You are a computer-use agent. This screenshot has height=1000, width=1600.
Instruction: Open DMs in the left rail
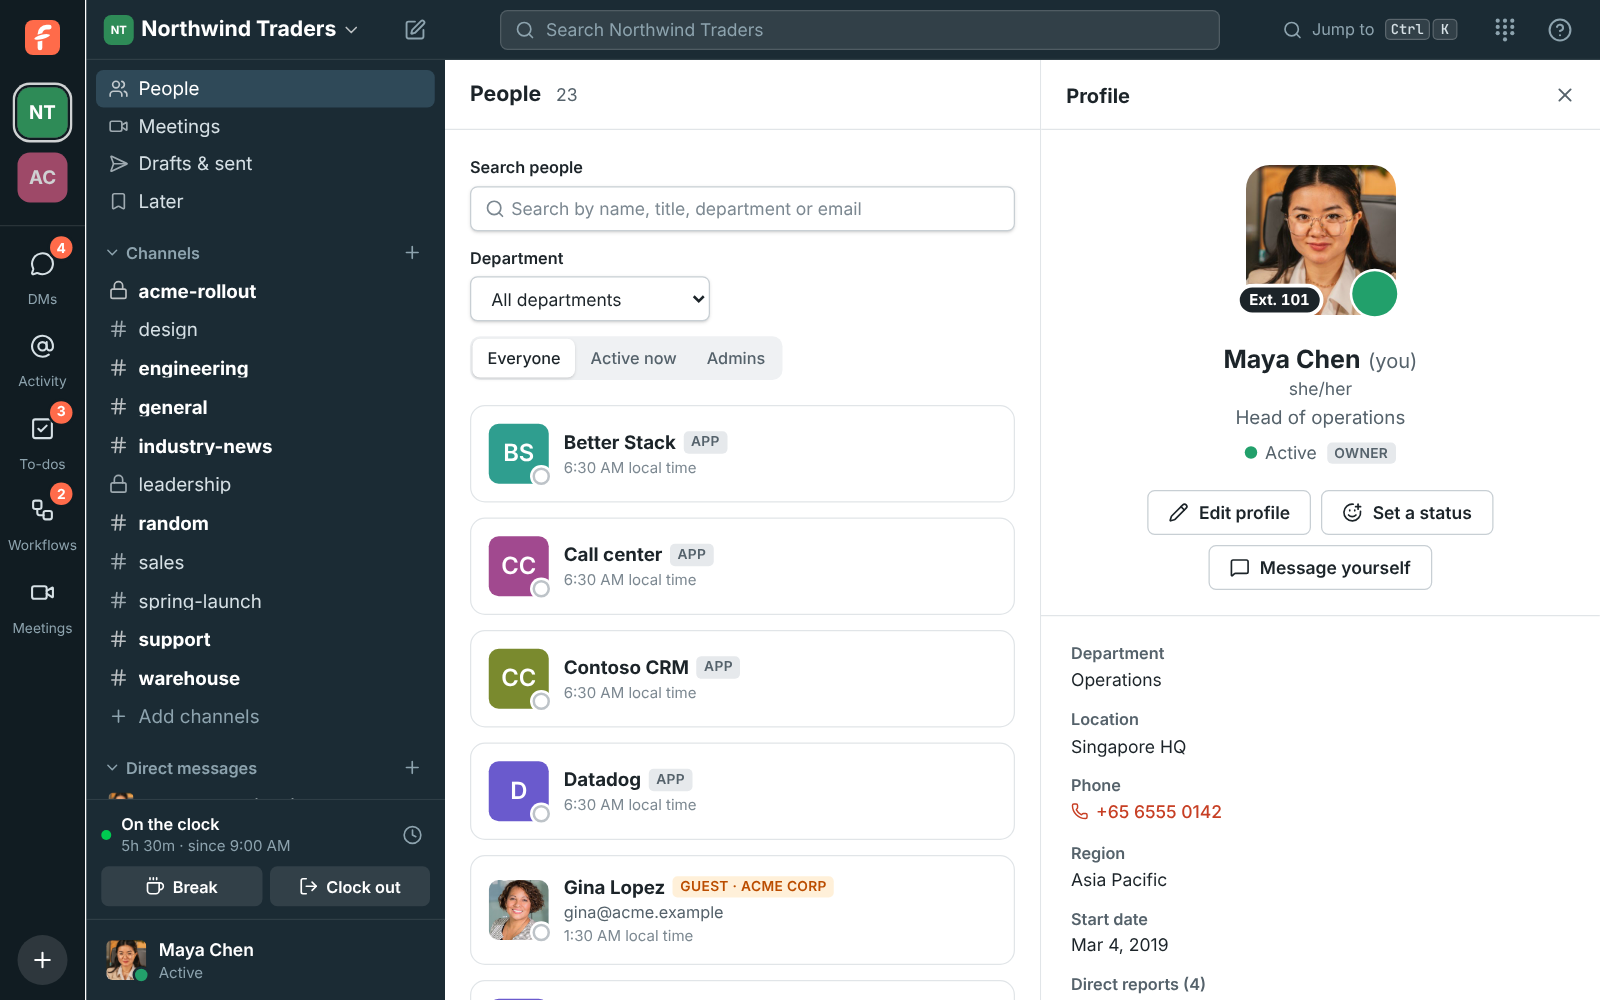point(42,275)
